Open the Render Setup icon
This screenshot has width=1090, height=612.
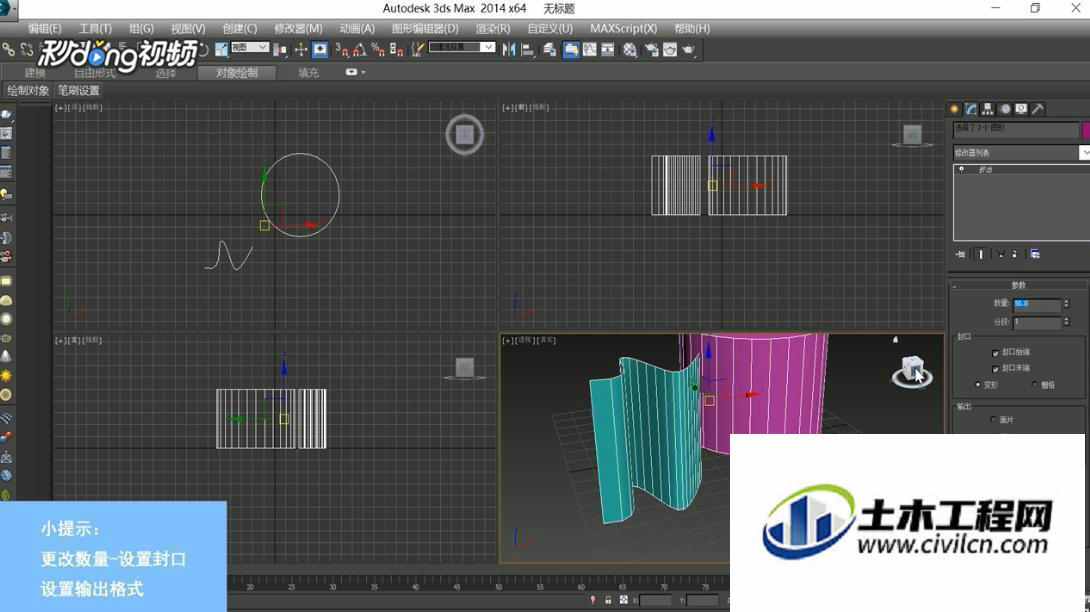click(x=651, y=49)
